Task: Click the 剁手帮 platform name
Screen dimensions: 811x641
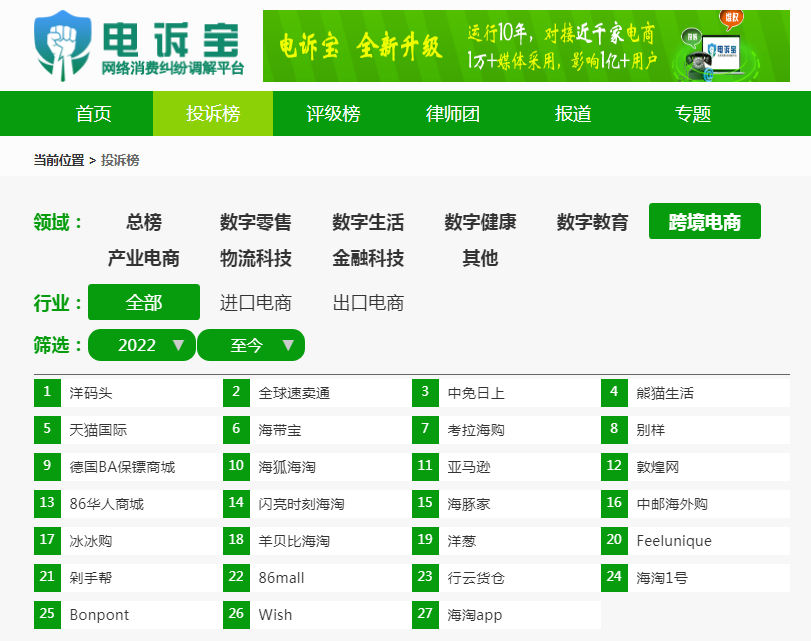Action: click(x=91, y=578)
